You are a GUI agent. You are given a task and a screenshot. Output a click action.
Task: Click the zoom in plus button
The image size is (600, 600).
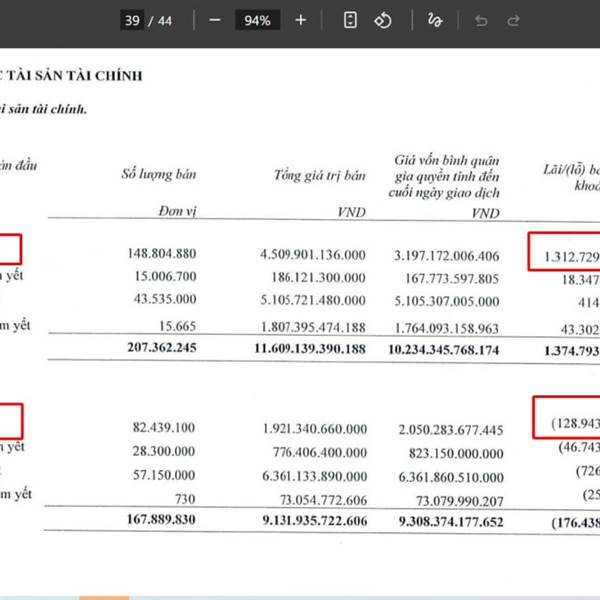(300, 20)
